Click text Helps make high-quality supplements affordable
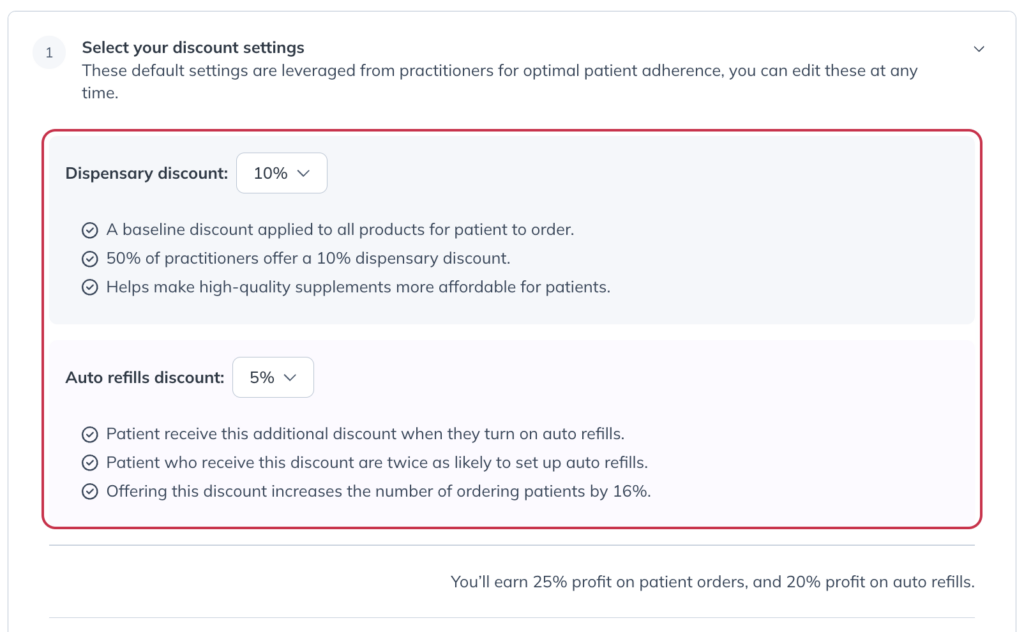 click(358, 287)
